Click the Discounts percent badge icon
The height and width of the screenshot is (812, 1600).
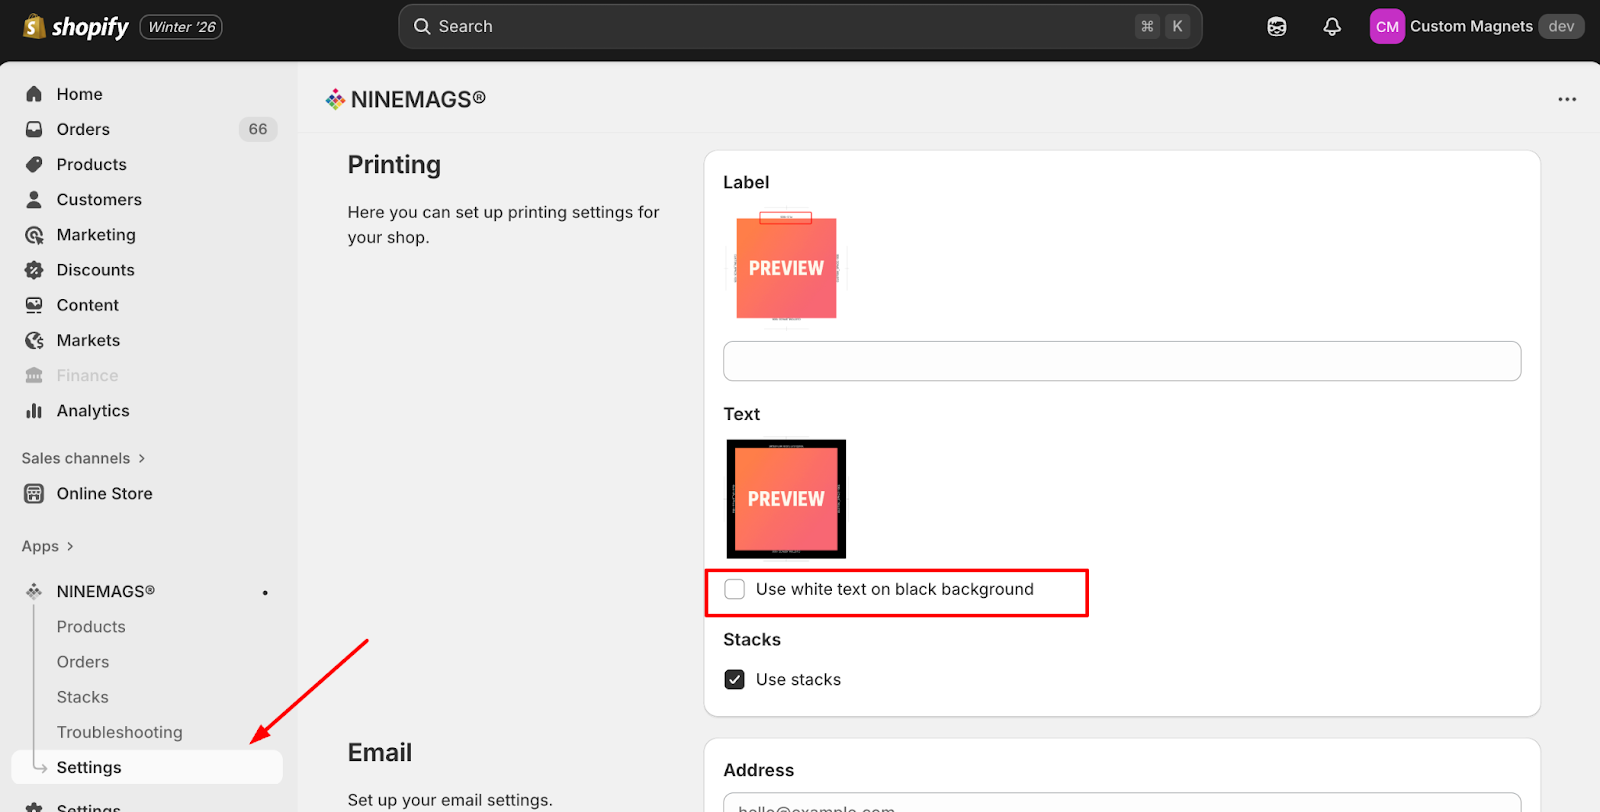point(34,270)
